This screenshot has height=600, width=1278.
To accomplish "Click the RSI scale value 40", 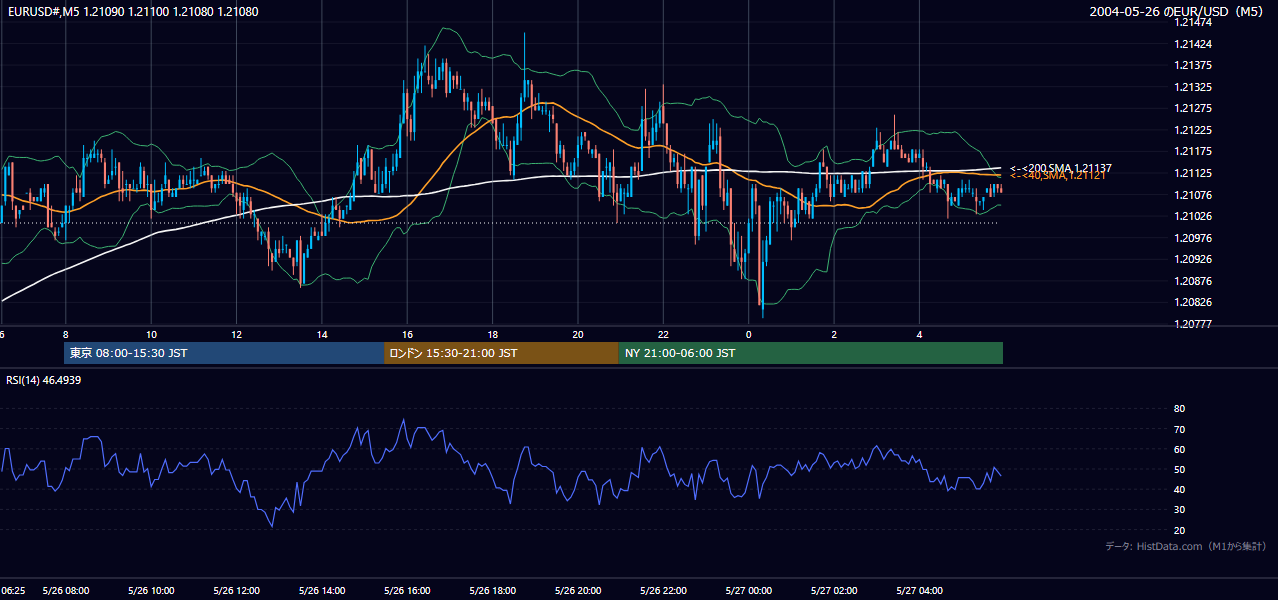I will (x=1179, y=490).
